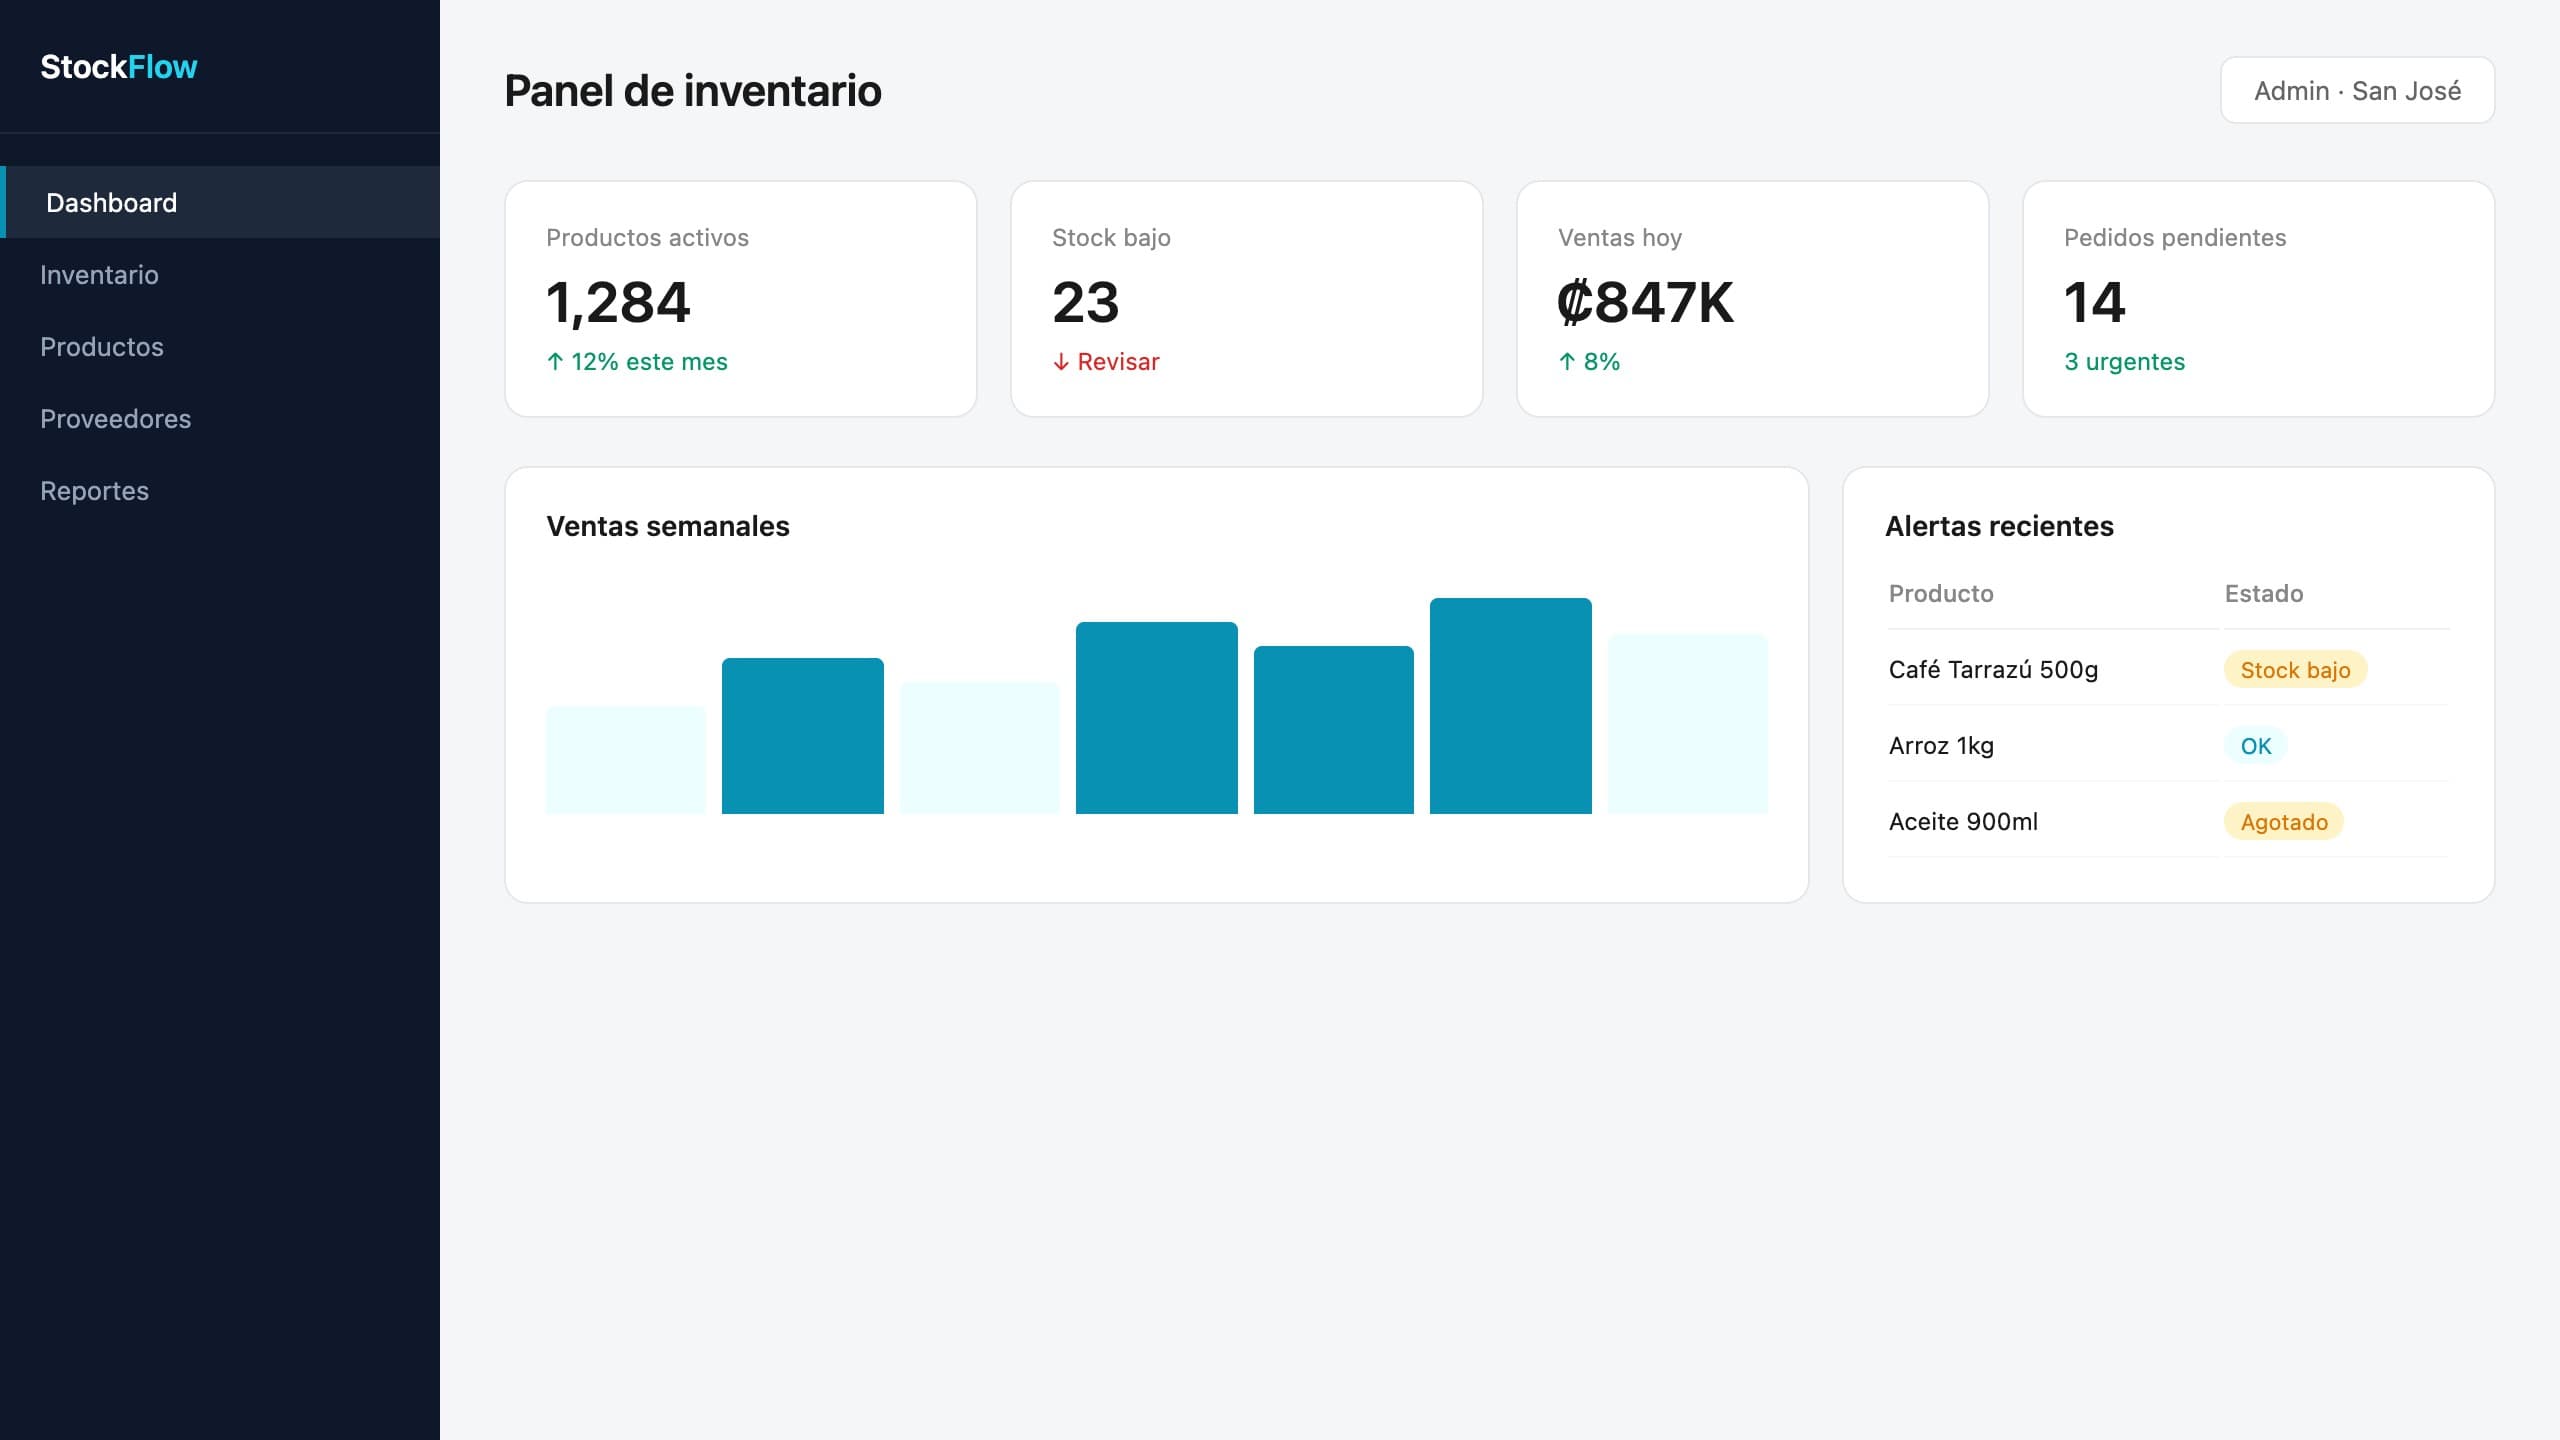
Task: Click the Ventas hoy card
Action: tap(1753, 299)
